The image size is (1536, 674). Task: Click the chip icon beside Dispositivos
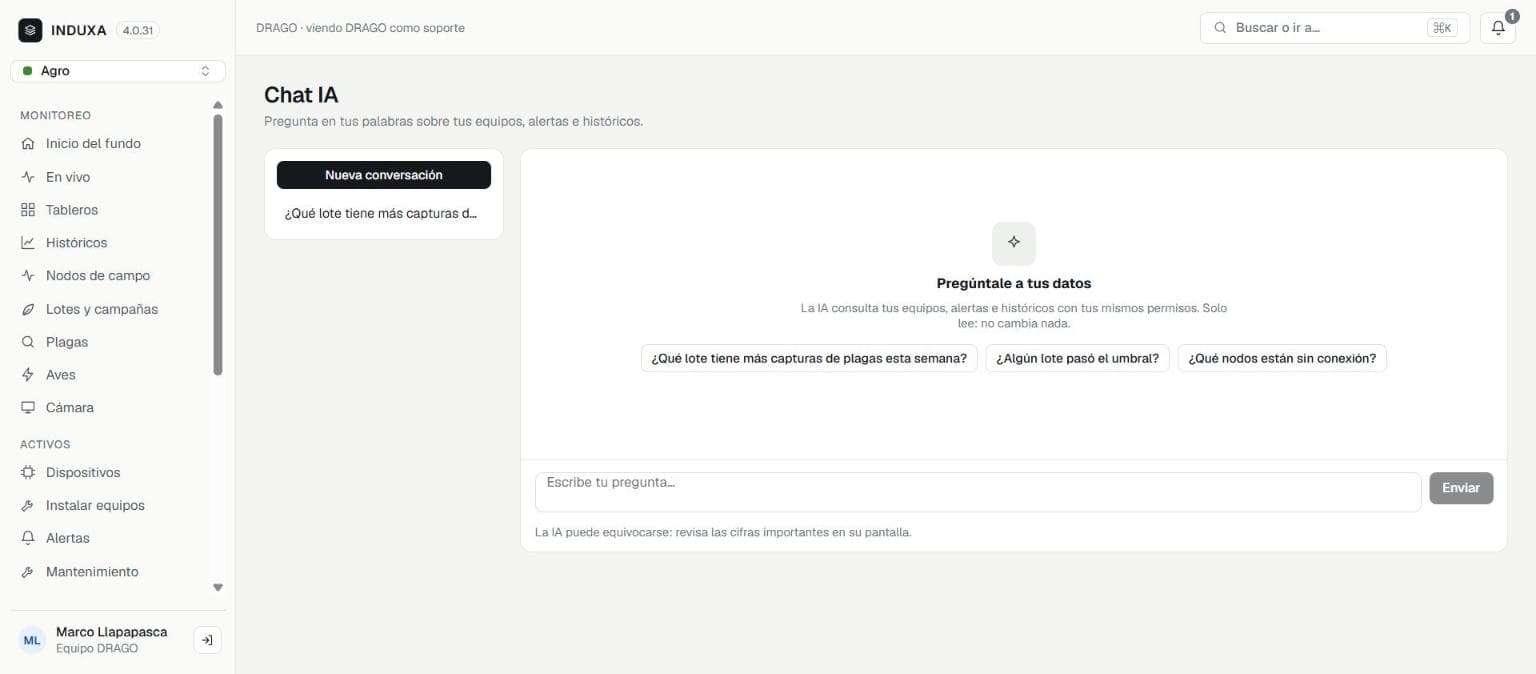[28, 473]
